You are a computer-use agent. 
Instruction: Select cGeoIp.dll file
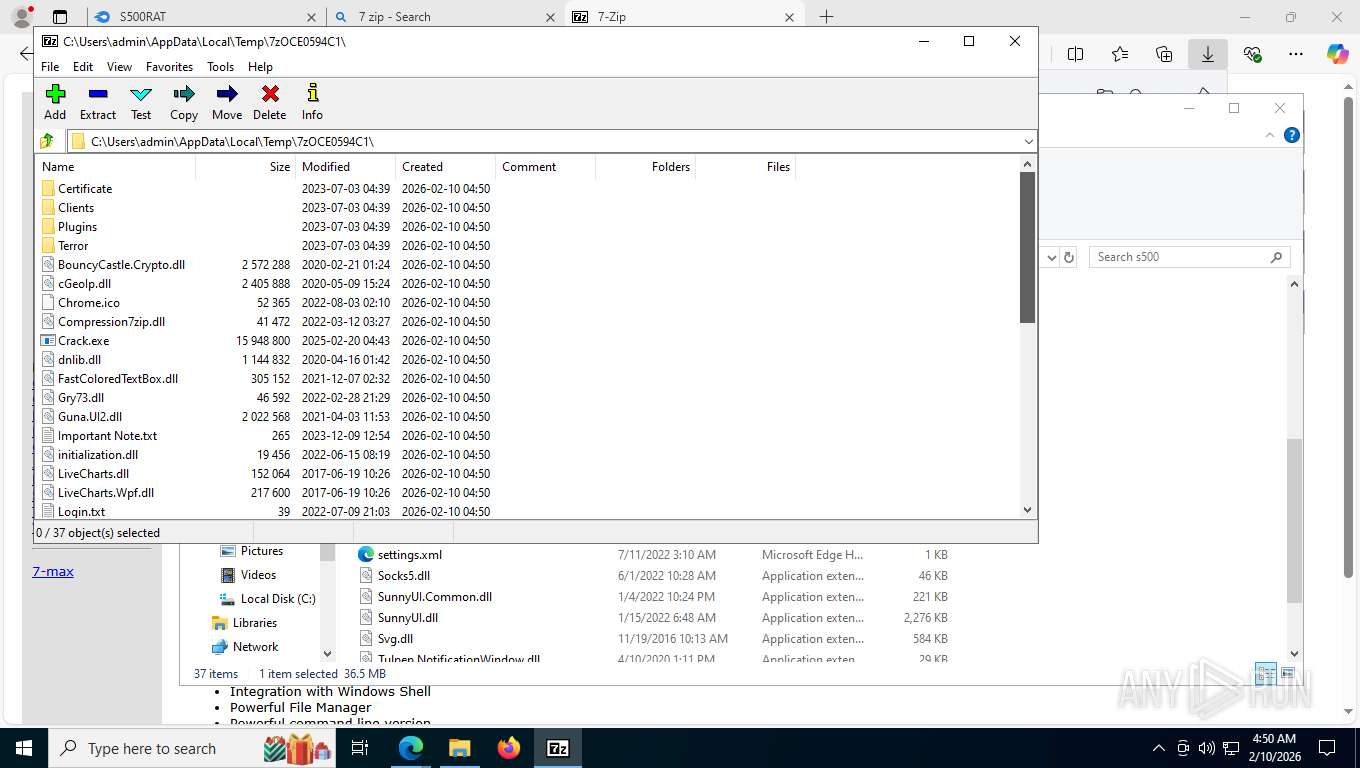(84, 284)
